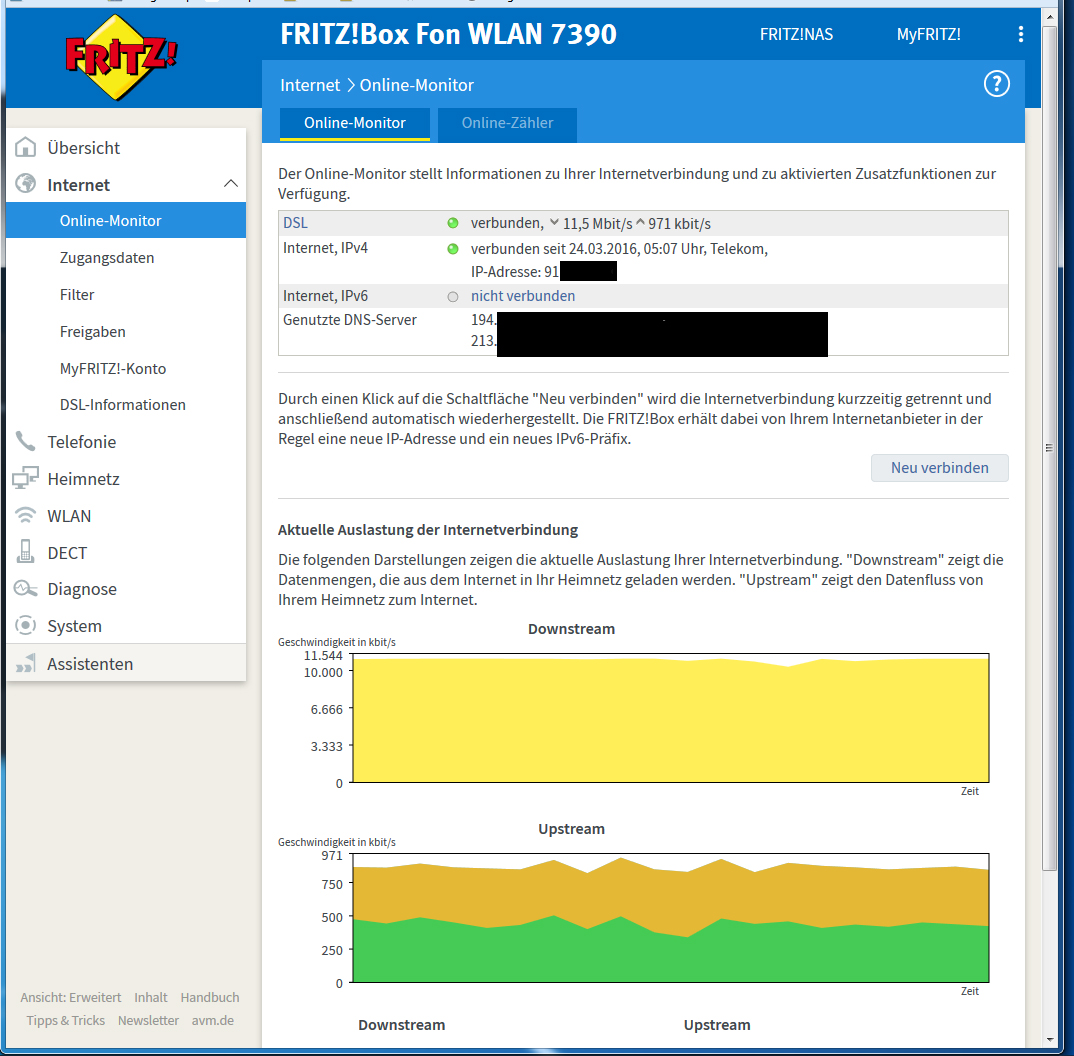The image size is (1074, 1056).
Task: Click green DSL connection status dot
Action: (453, 223)
